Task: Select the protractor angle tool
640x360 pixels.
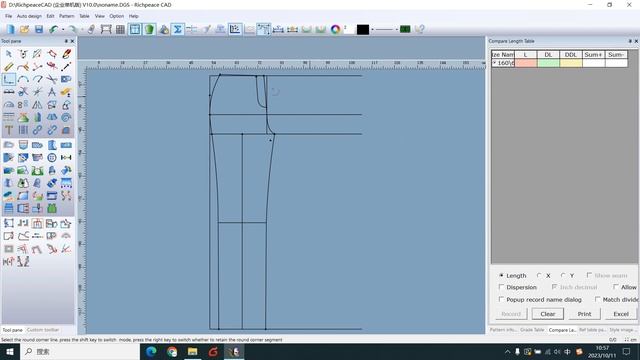Action: 9,105
